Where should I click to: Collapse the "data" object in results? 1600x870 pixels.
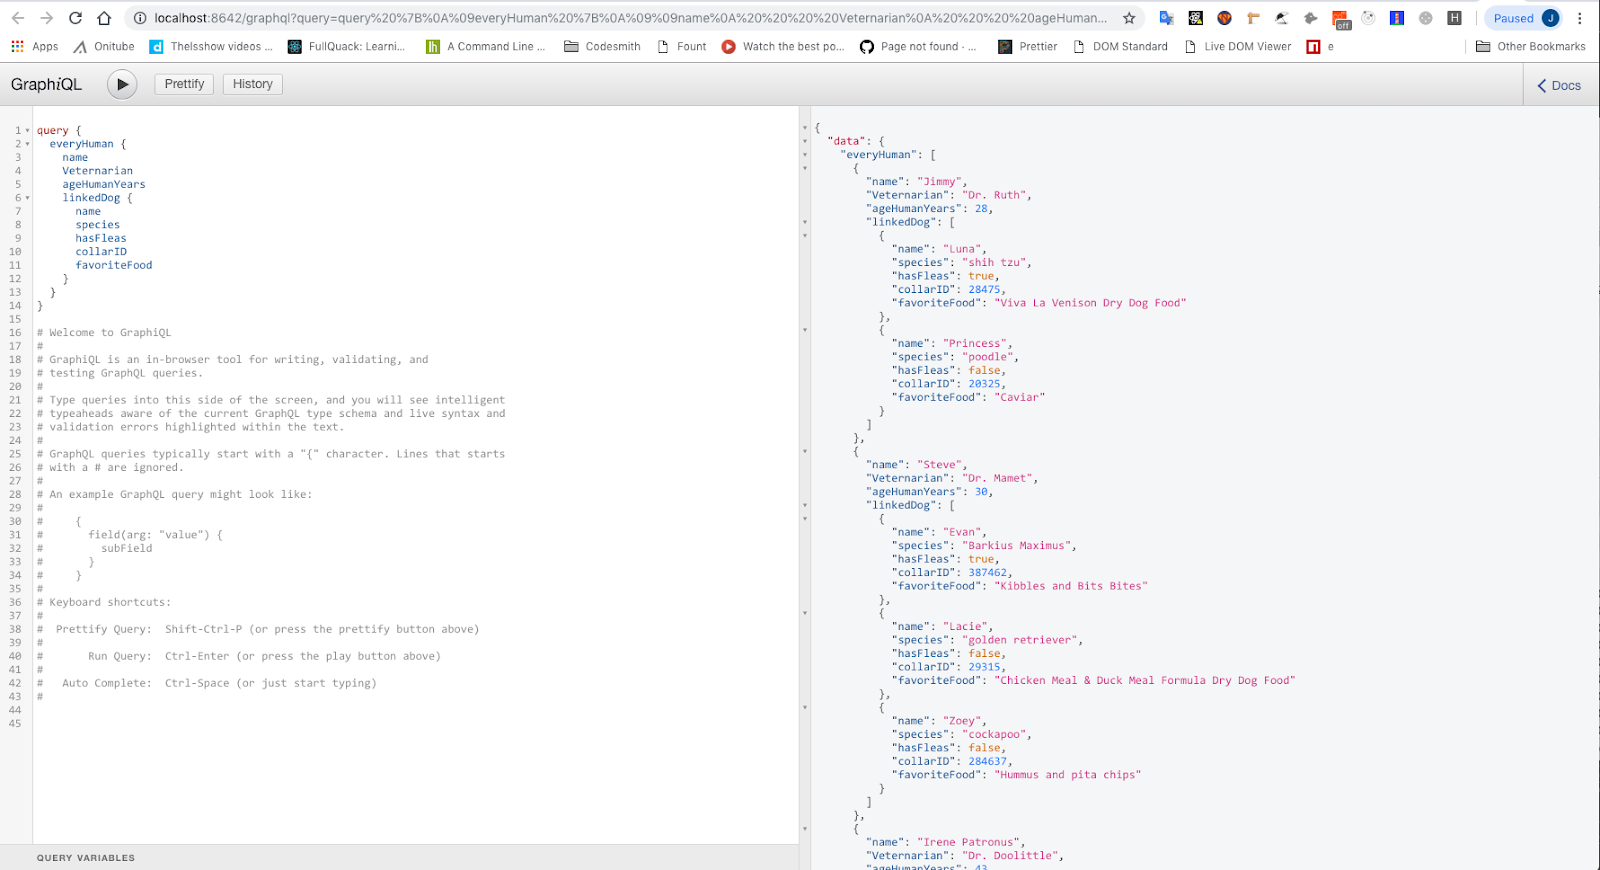click(805, 141)
